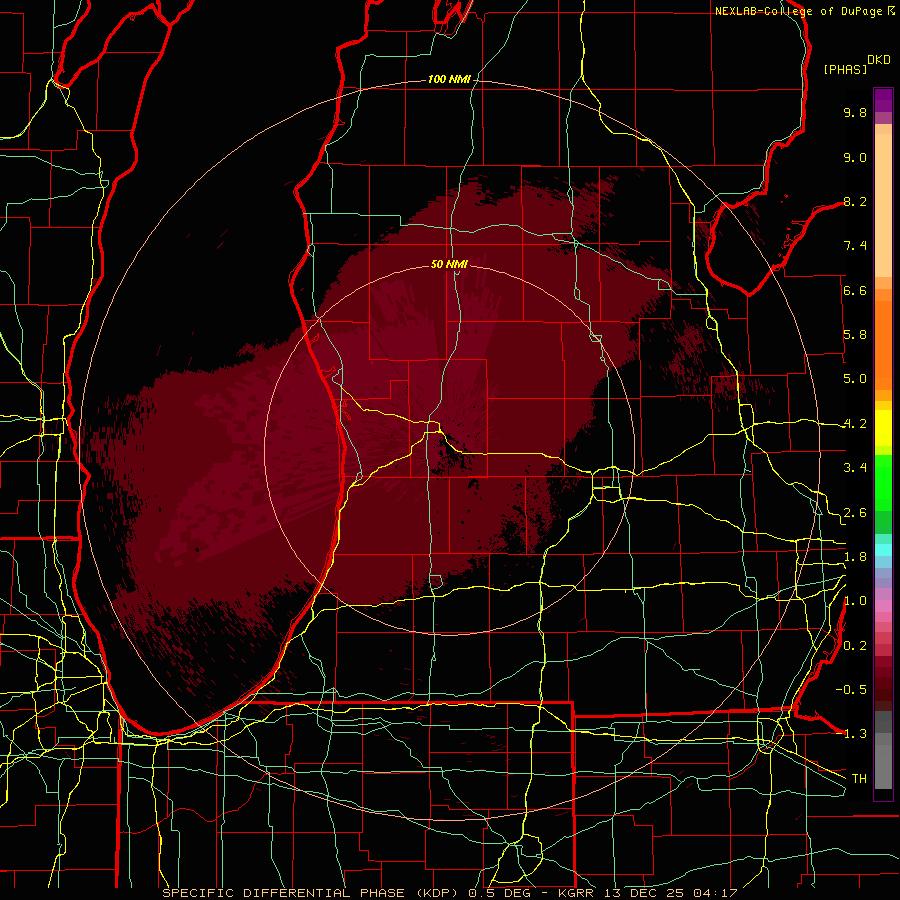Viewport: 900px width, 900px height.
Task: Click the SPECIFIC DIFFERENTIAL PHASE (KDP) caption
Action: 313,893
